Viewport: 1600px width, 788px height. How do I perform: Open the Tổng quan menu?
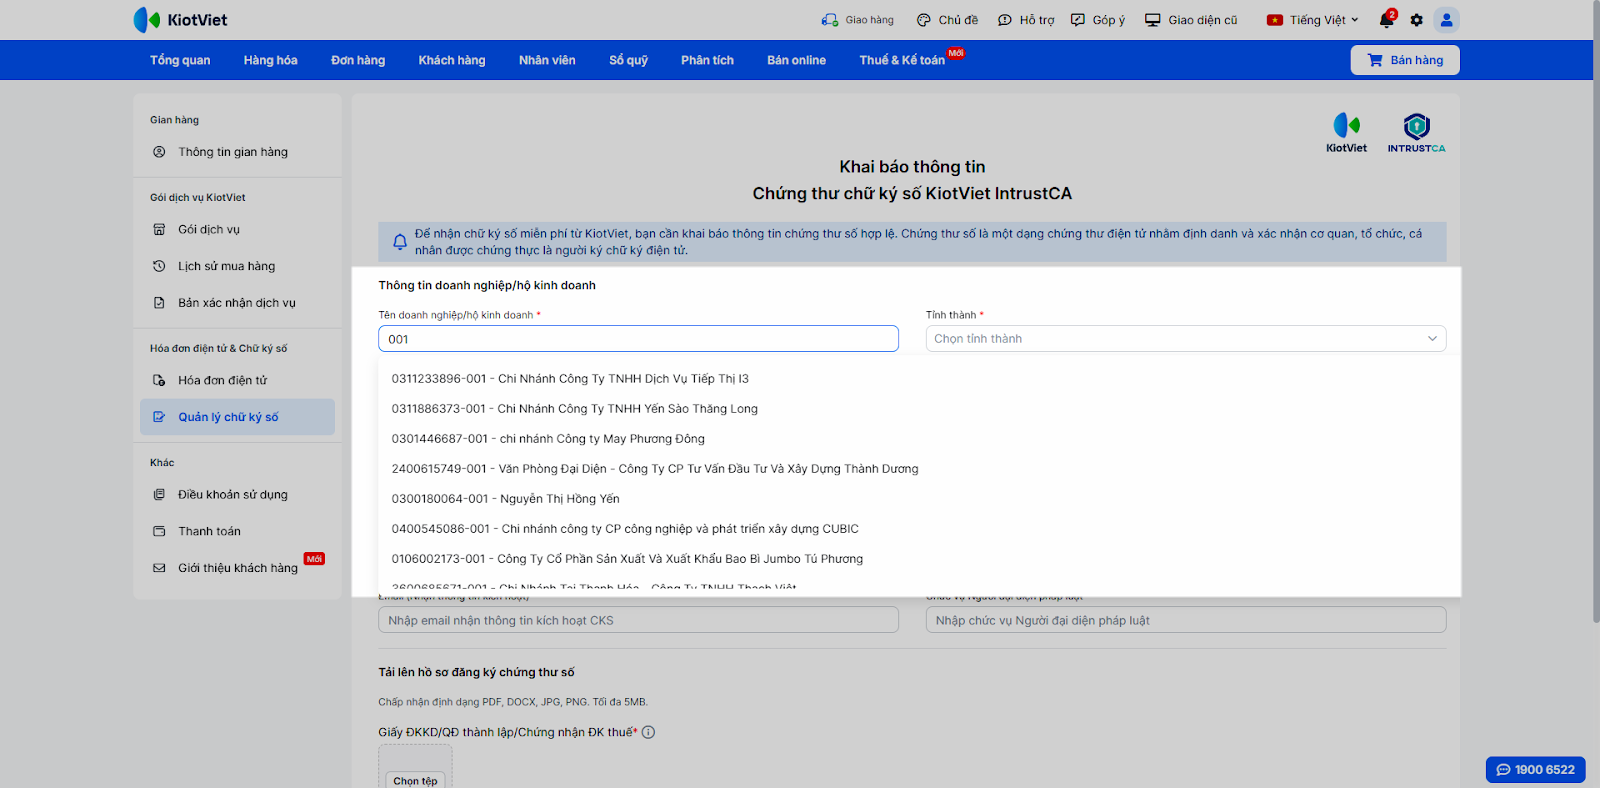(x=180, y=60)
